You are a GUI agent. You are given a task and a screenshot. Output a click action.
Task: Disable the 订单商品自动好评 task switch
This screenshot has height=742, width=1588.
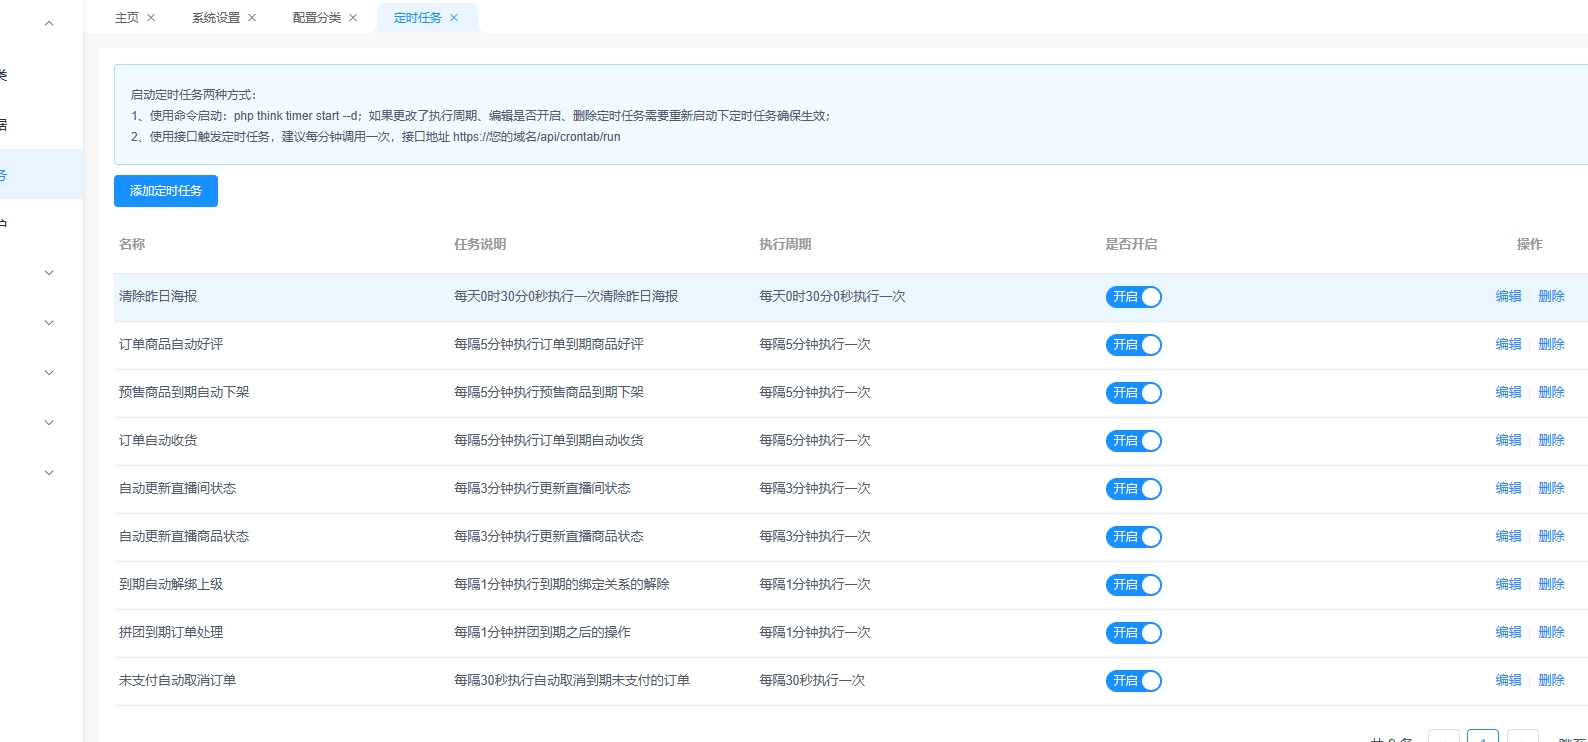(1133, 345)
